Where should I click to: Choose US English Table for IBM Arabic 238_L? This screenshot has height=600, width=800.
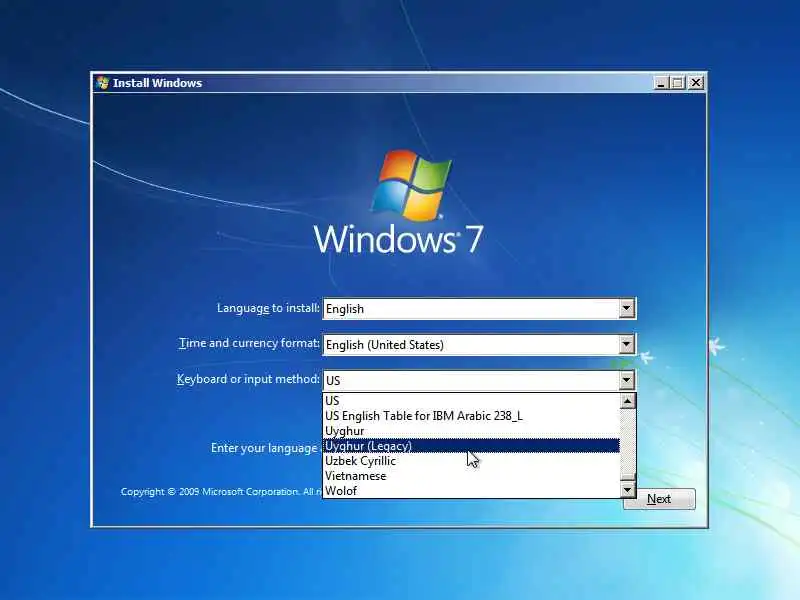click(x=471, y=416)
